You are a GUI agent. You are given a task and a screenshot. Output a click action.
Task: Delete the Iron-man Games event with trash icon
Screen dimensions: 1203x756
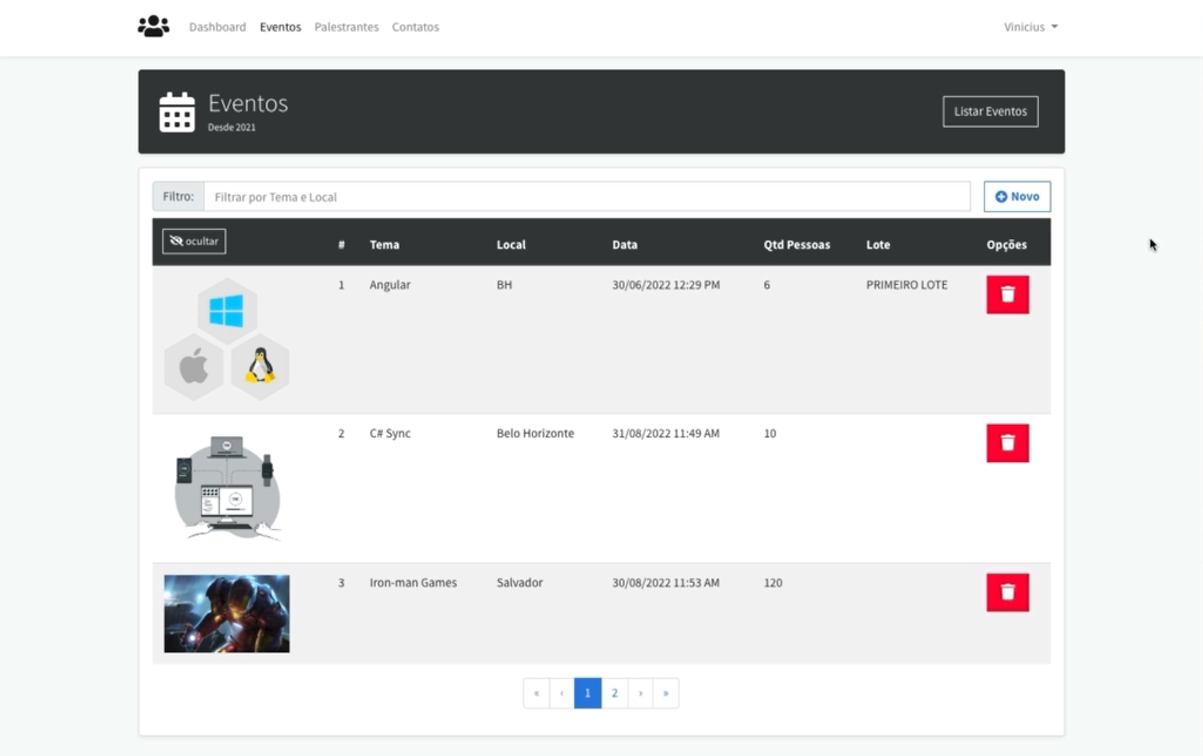click(1007, 591)
